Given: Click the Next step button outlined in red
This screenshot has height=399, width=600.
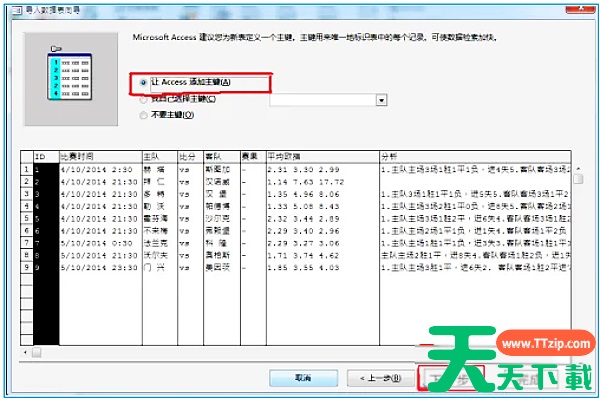Looking at the screenshot, I should pyautogui.click(x=451, y=378).
